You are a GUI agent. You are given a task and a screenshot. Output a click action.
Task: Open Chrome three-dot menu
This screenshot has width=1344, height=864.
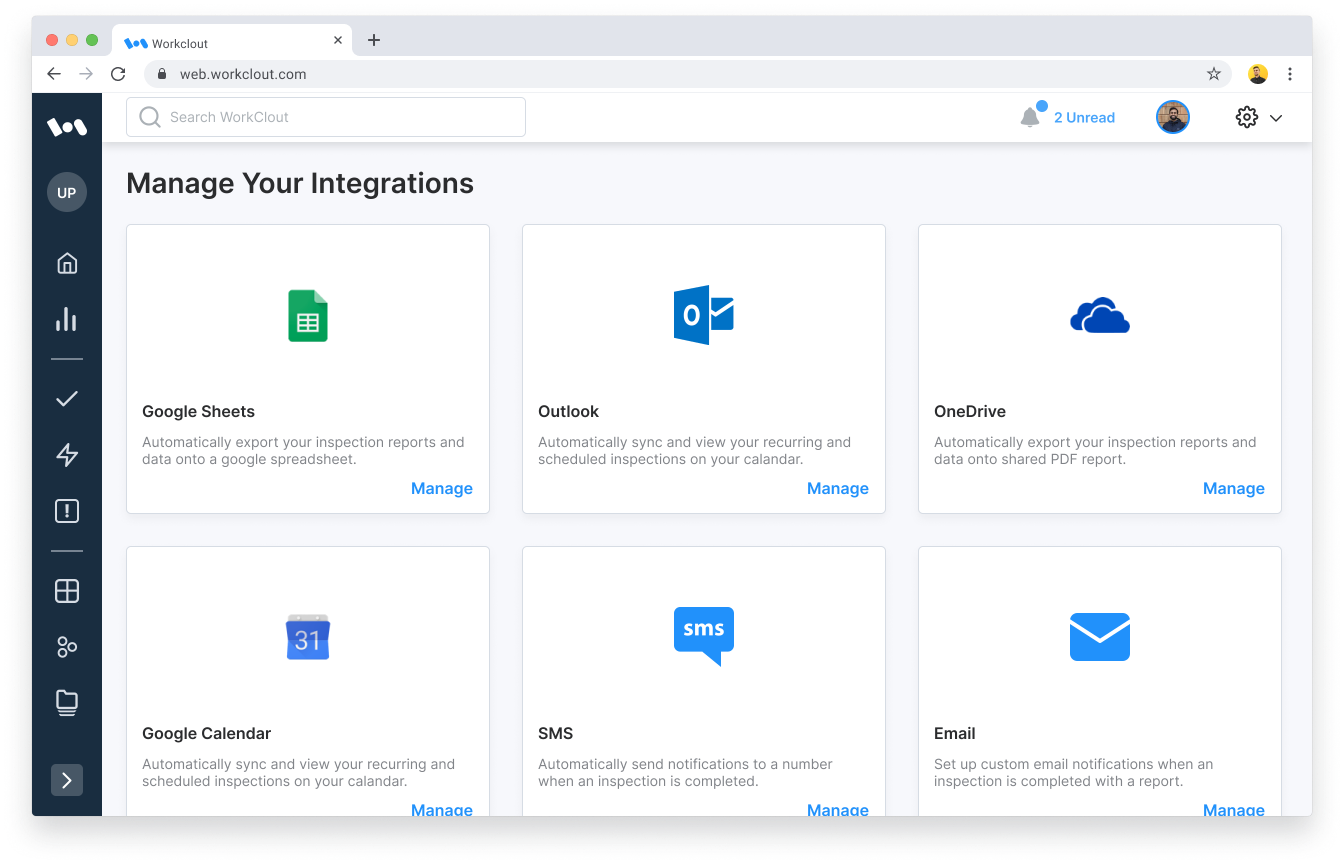pos(1290,74)
